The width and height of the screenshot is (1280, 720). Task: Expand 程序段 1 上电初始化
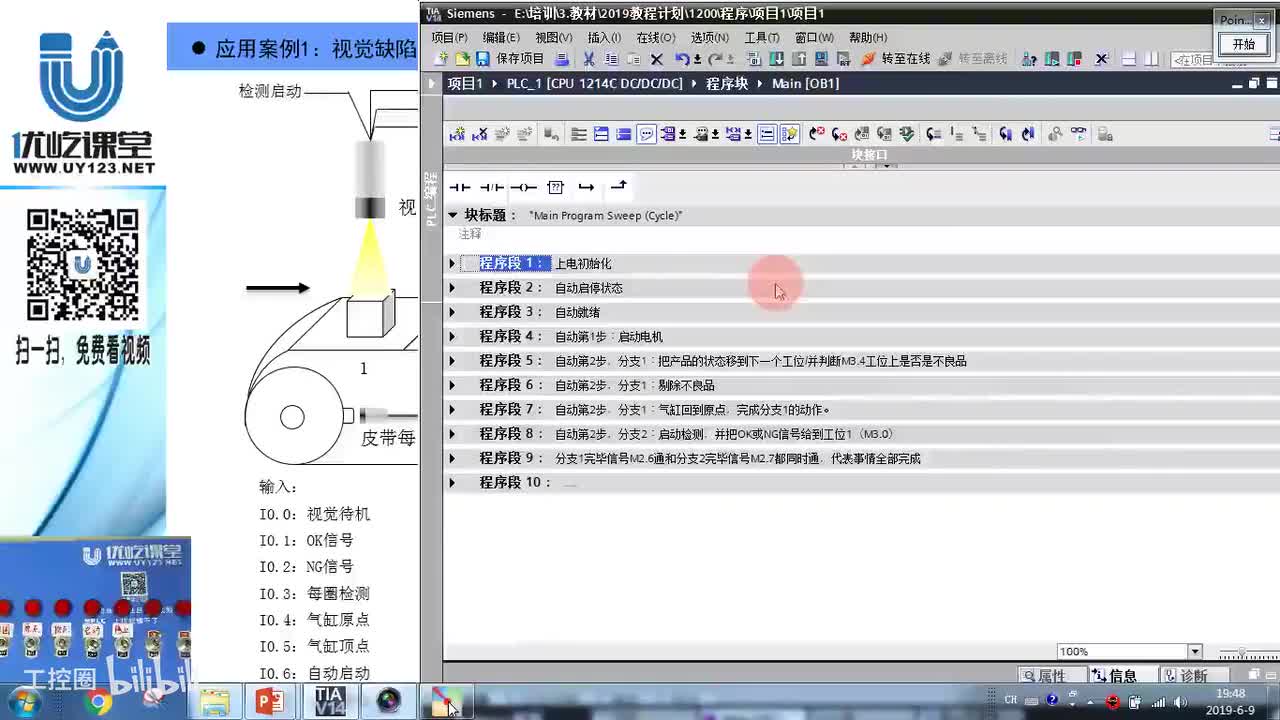[x=452, y=263]
